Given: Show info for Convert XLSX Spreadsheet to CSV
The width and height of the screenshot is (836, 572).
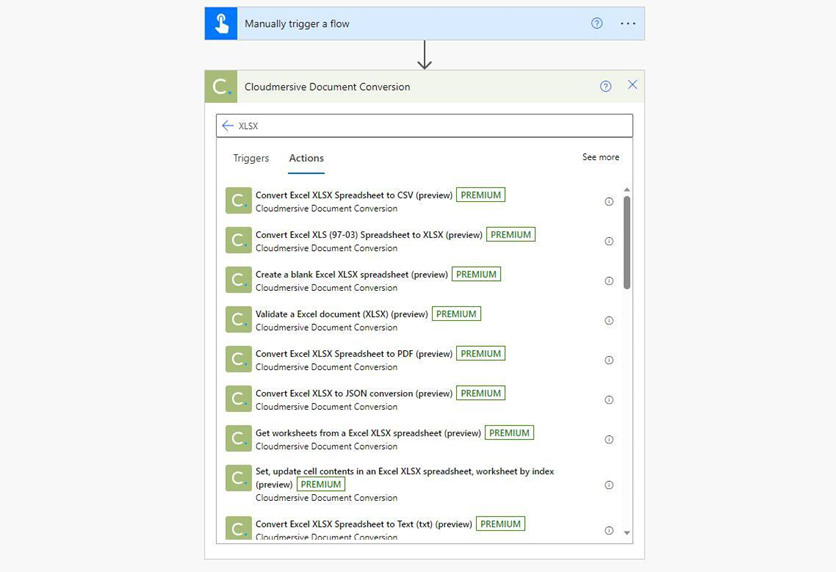Looking at the screenshot, I should tap(609, 202).
